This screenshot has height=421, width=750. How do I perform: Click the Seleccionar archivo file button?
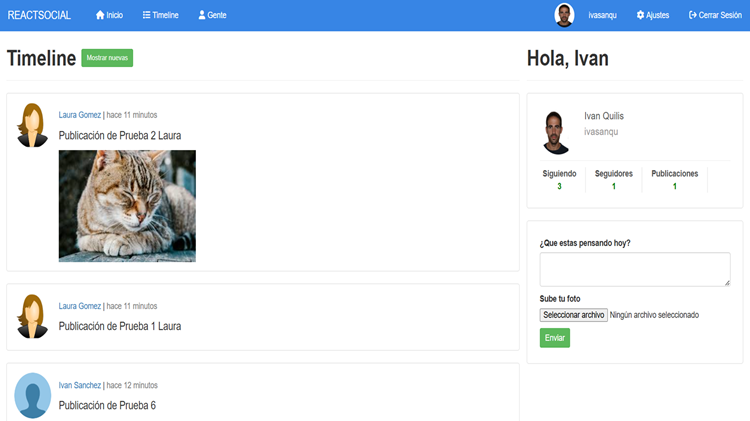point(573,315)
